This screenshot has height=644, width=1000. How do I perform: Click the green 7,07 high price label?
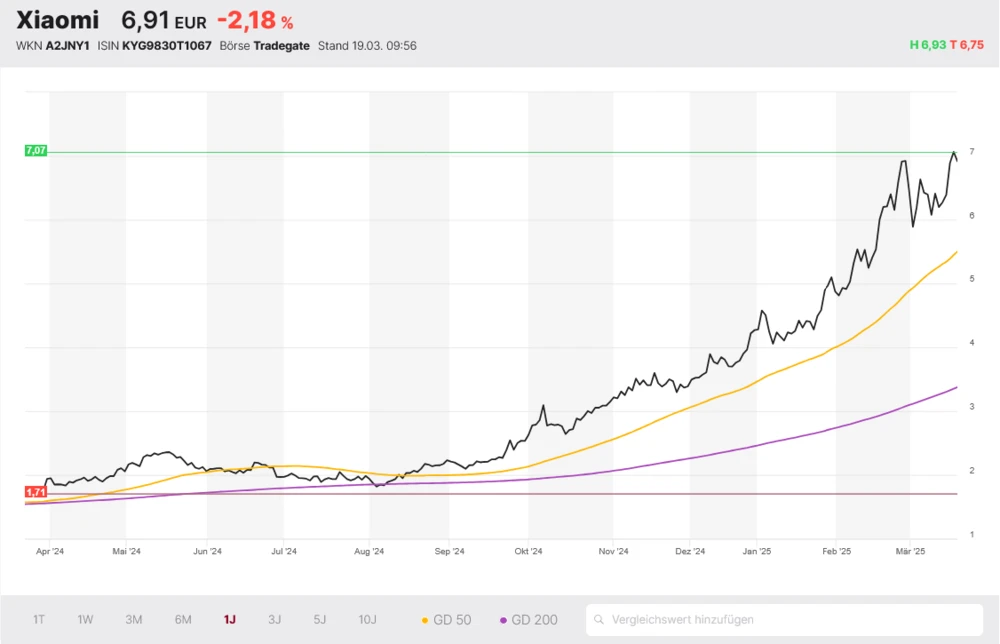click(x=36, y=151)
